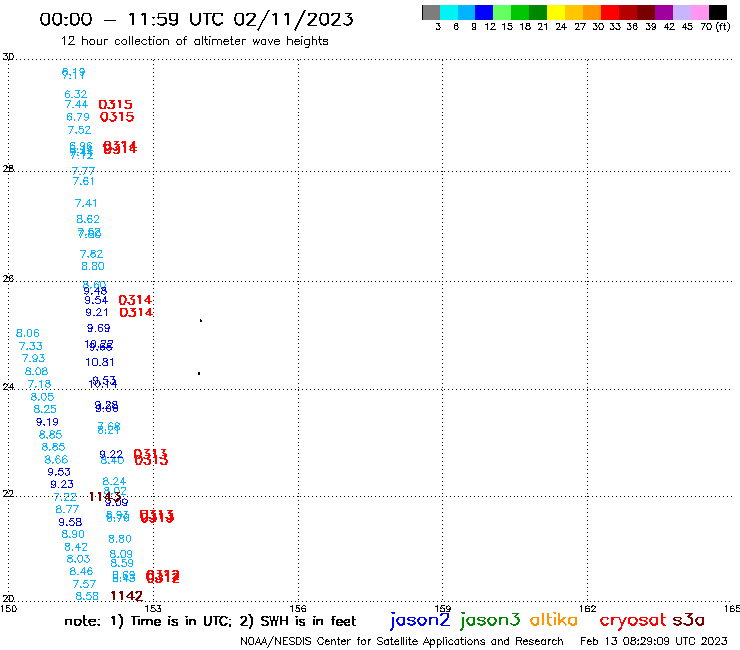Click the 7.41 wave height value

(x=86, y=203)
